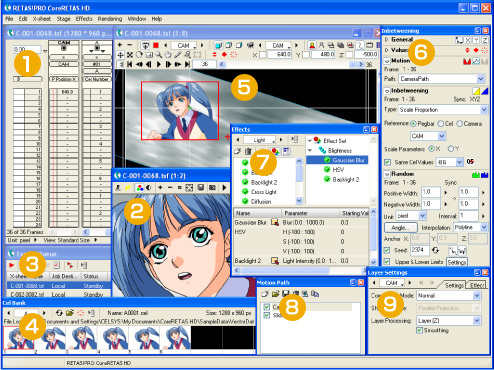Image resolution: width=494 pixels, height=370 pixels.
Task: Start the Execute Queue with the red play icon
Action: tap(12, 265)
